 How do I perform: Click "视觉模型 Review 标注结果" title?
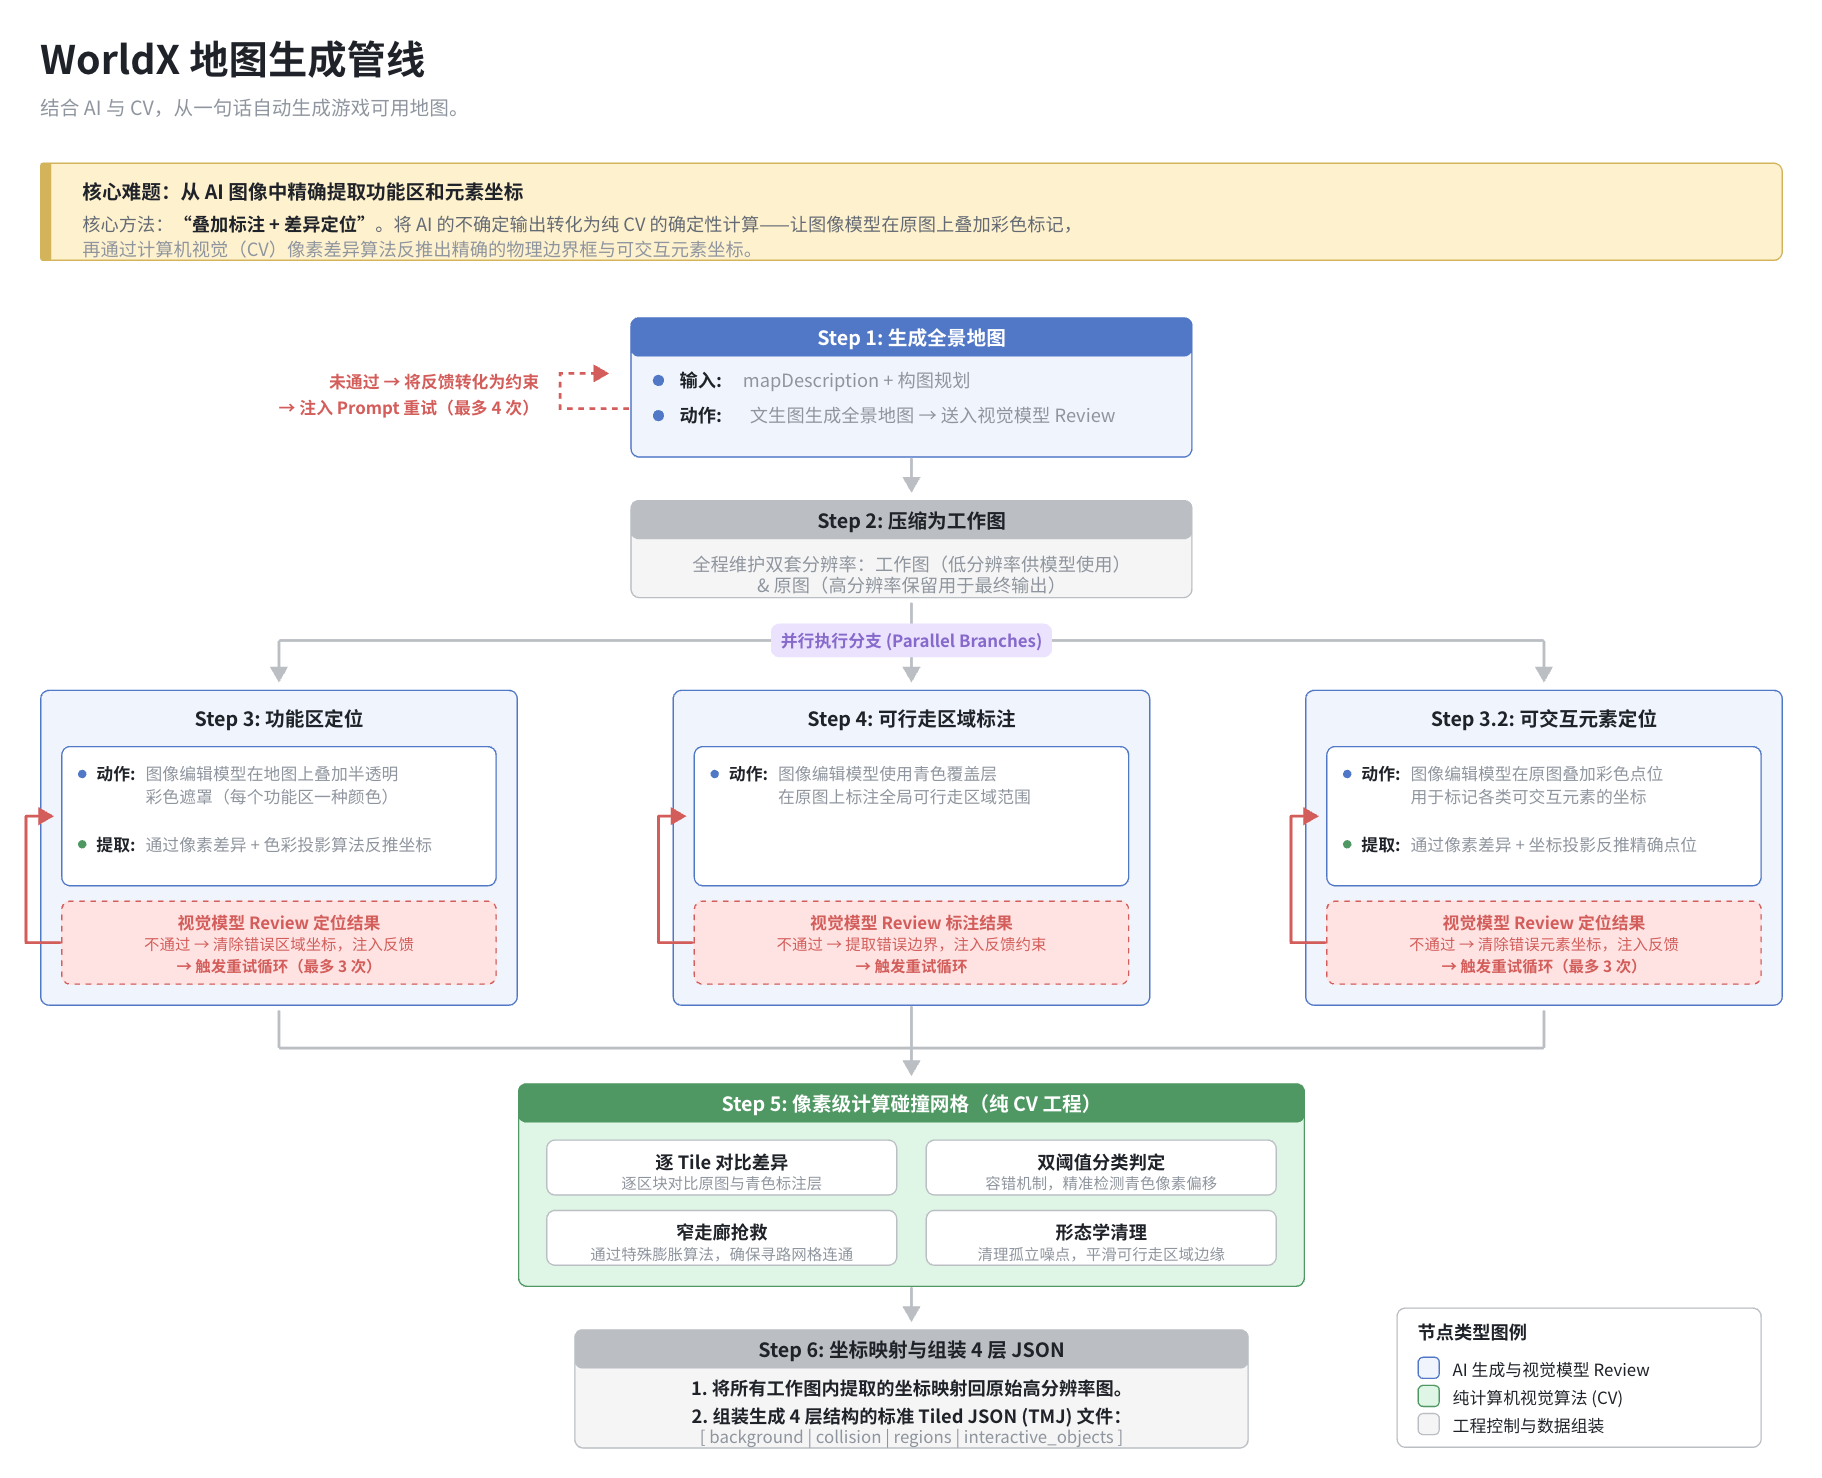coord(911,923)
